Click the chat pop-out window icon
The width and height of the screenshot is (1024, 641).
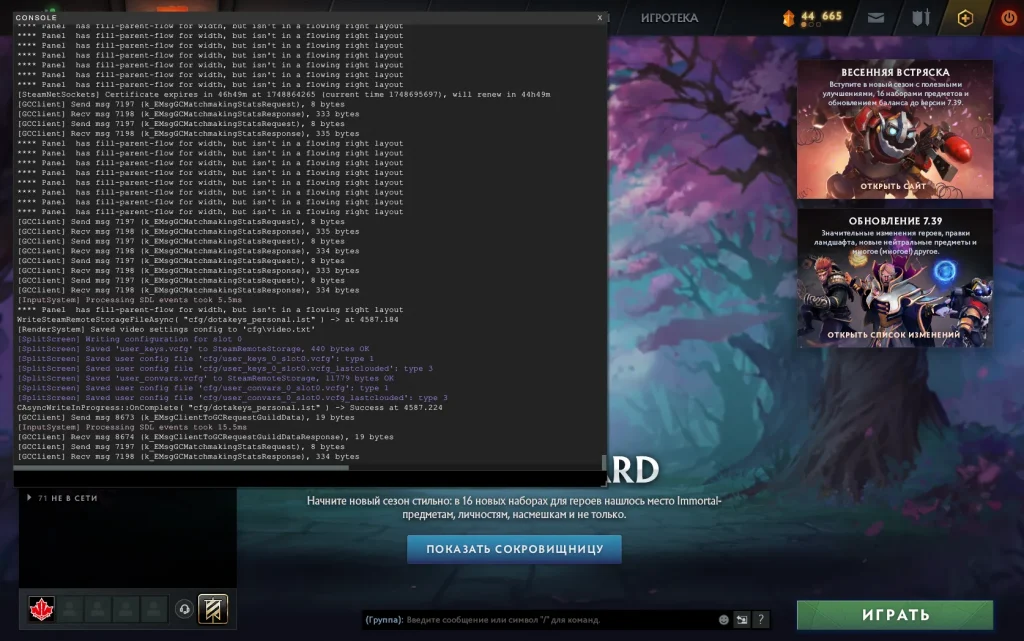click(x=742, y=619)
